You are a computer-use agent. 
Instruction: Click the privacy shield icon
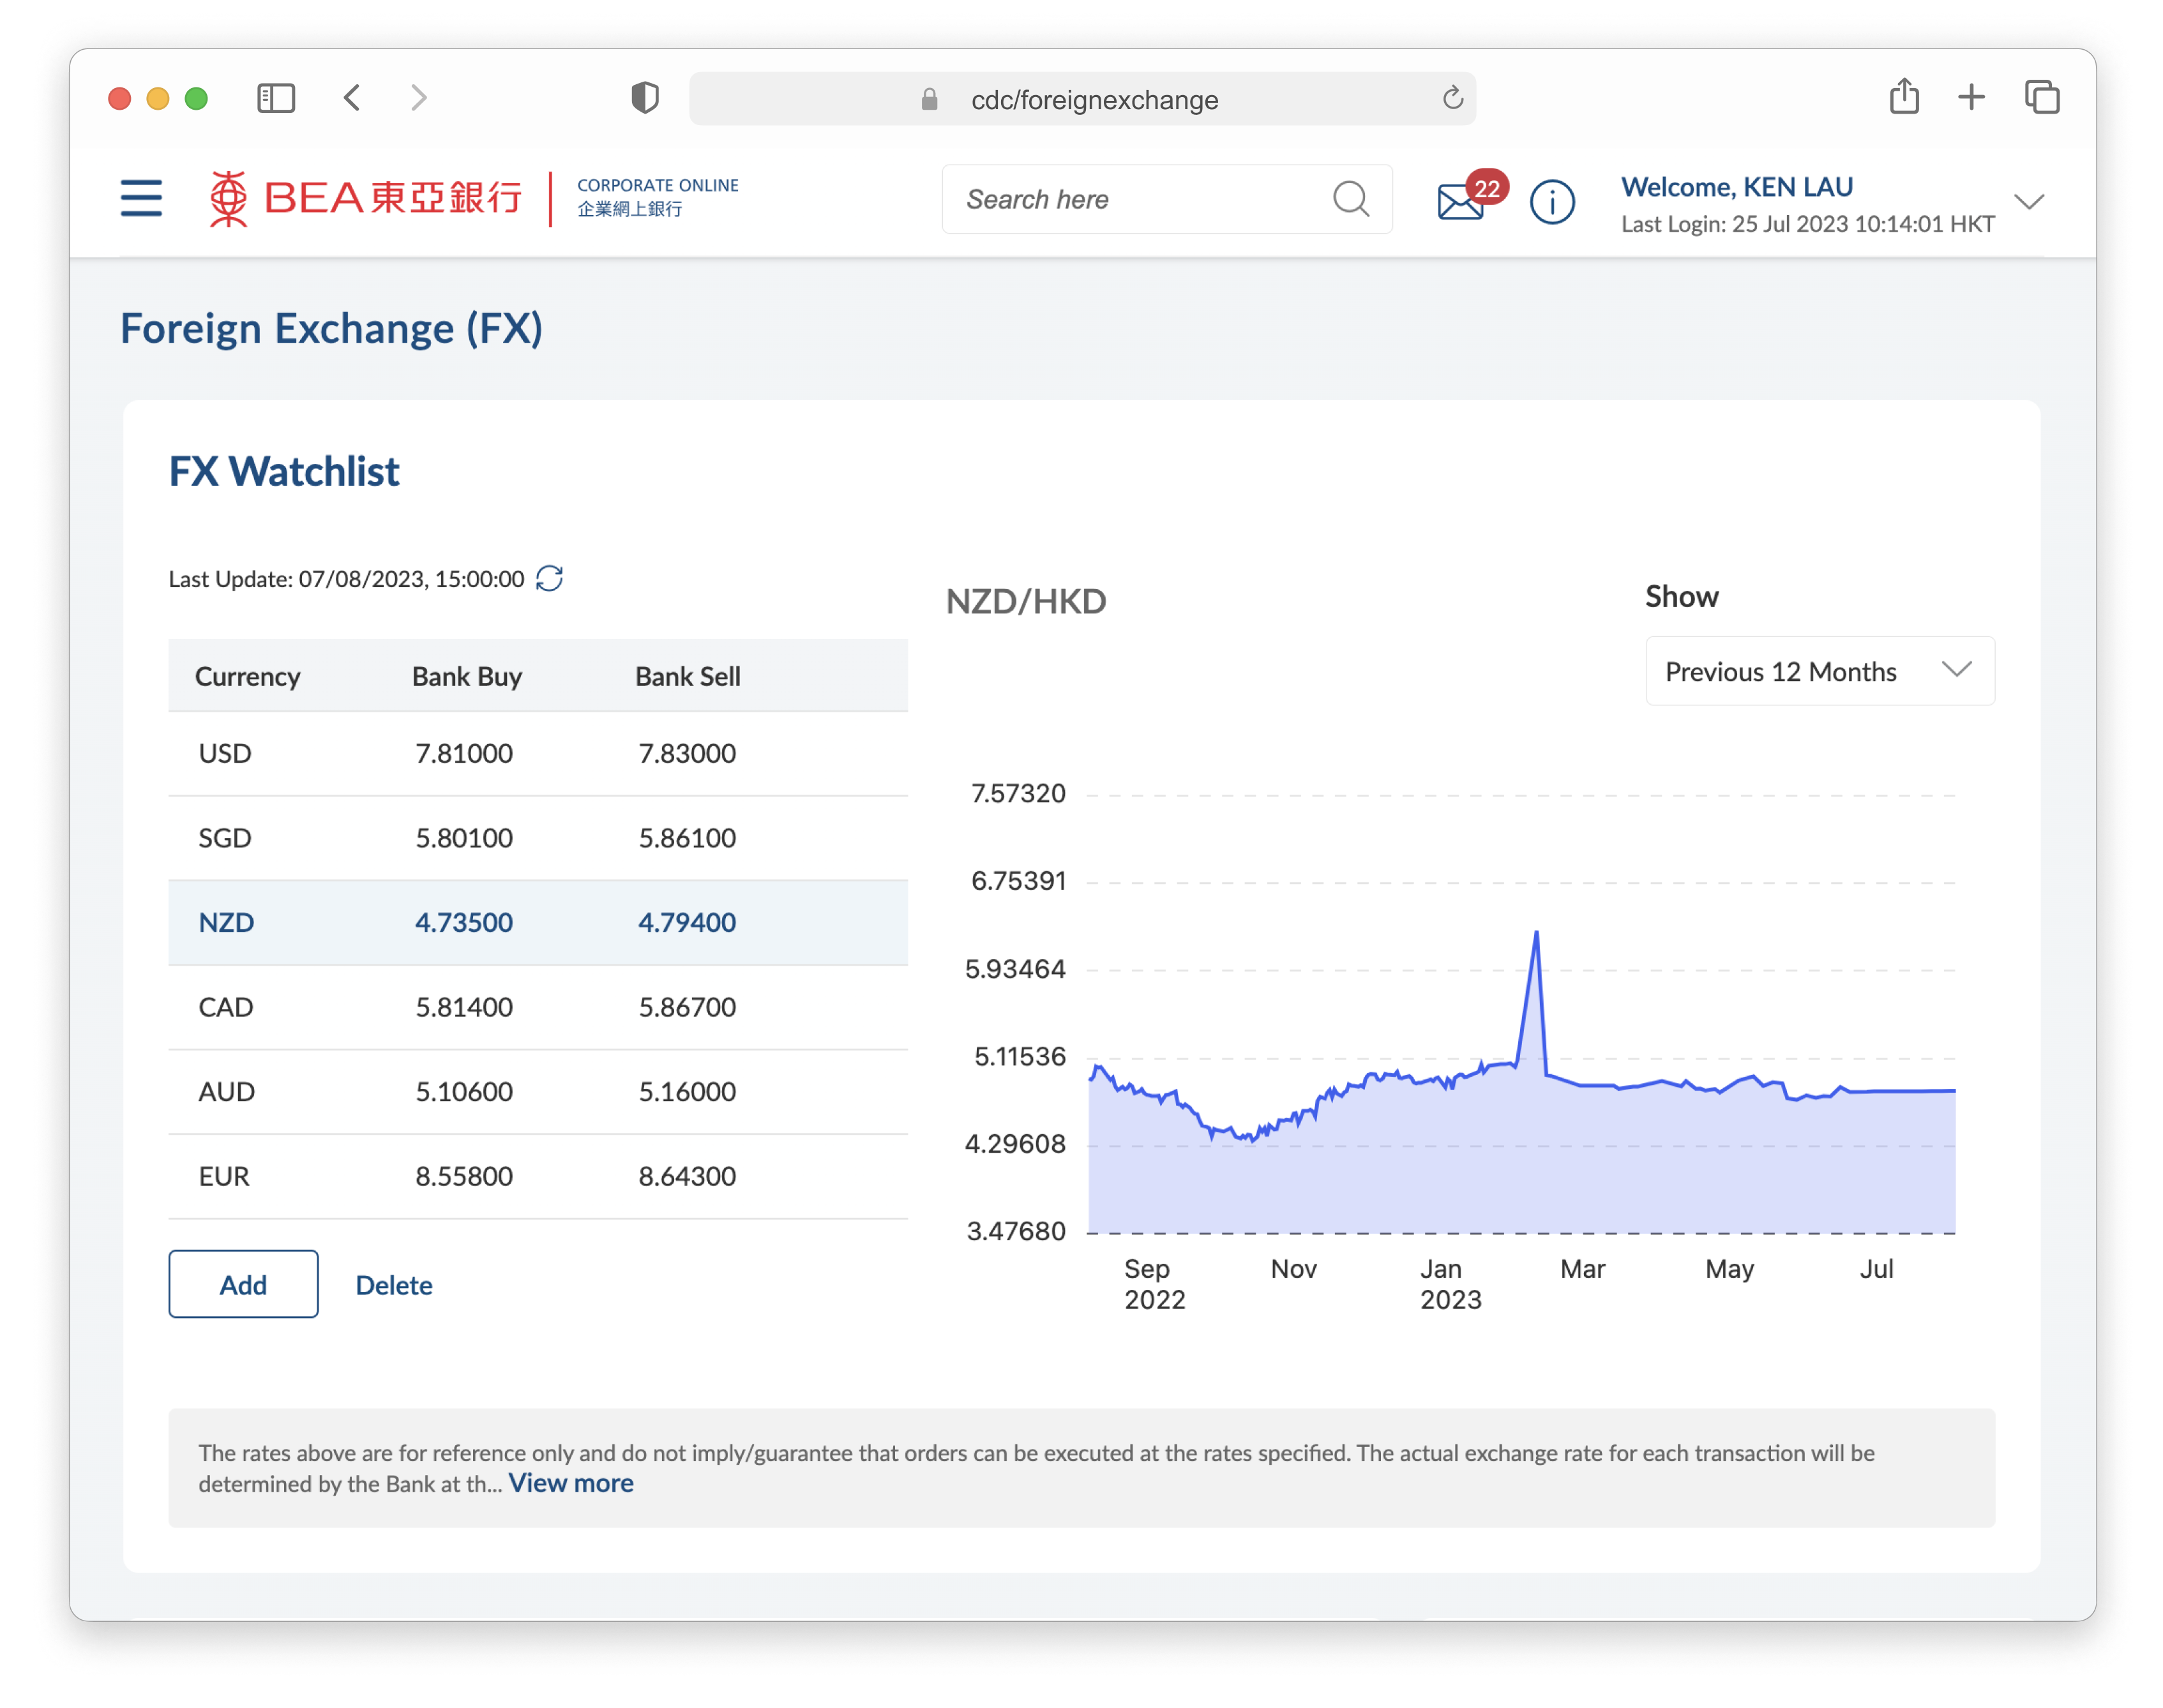click(x=645, y=98)
